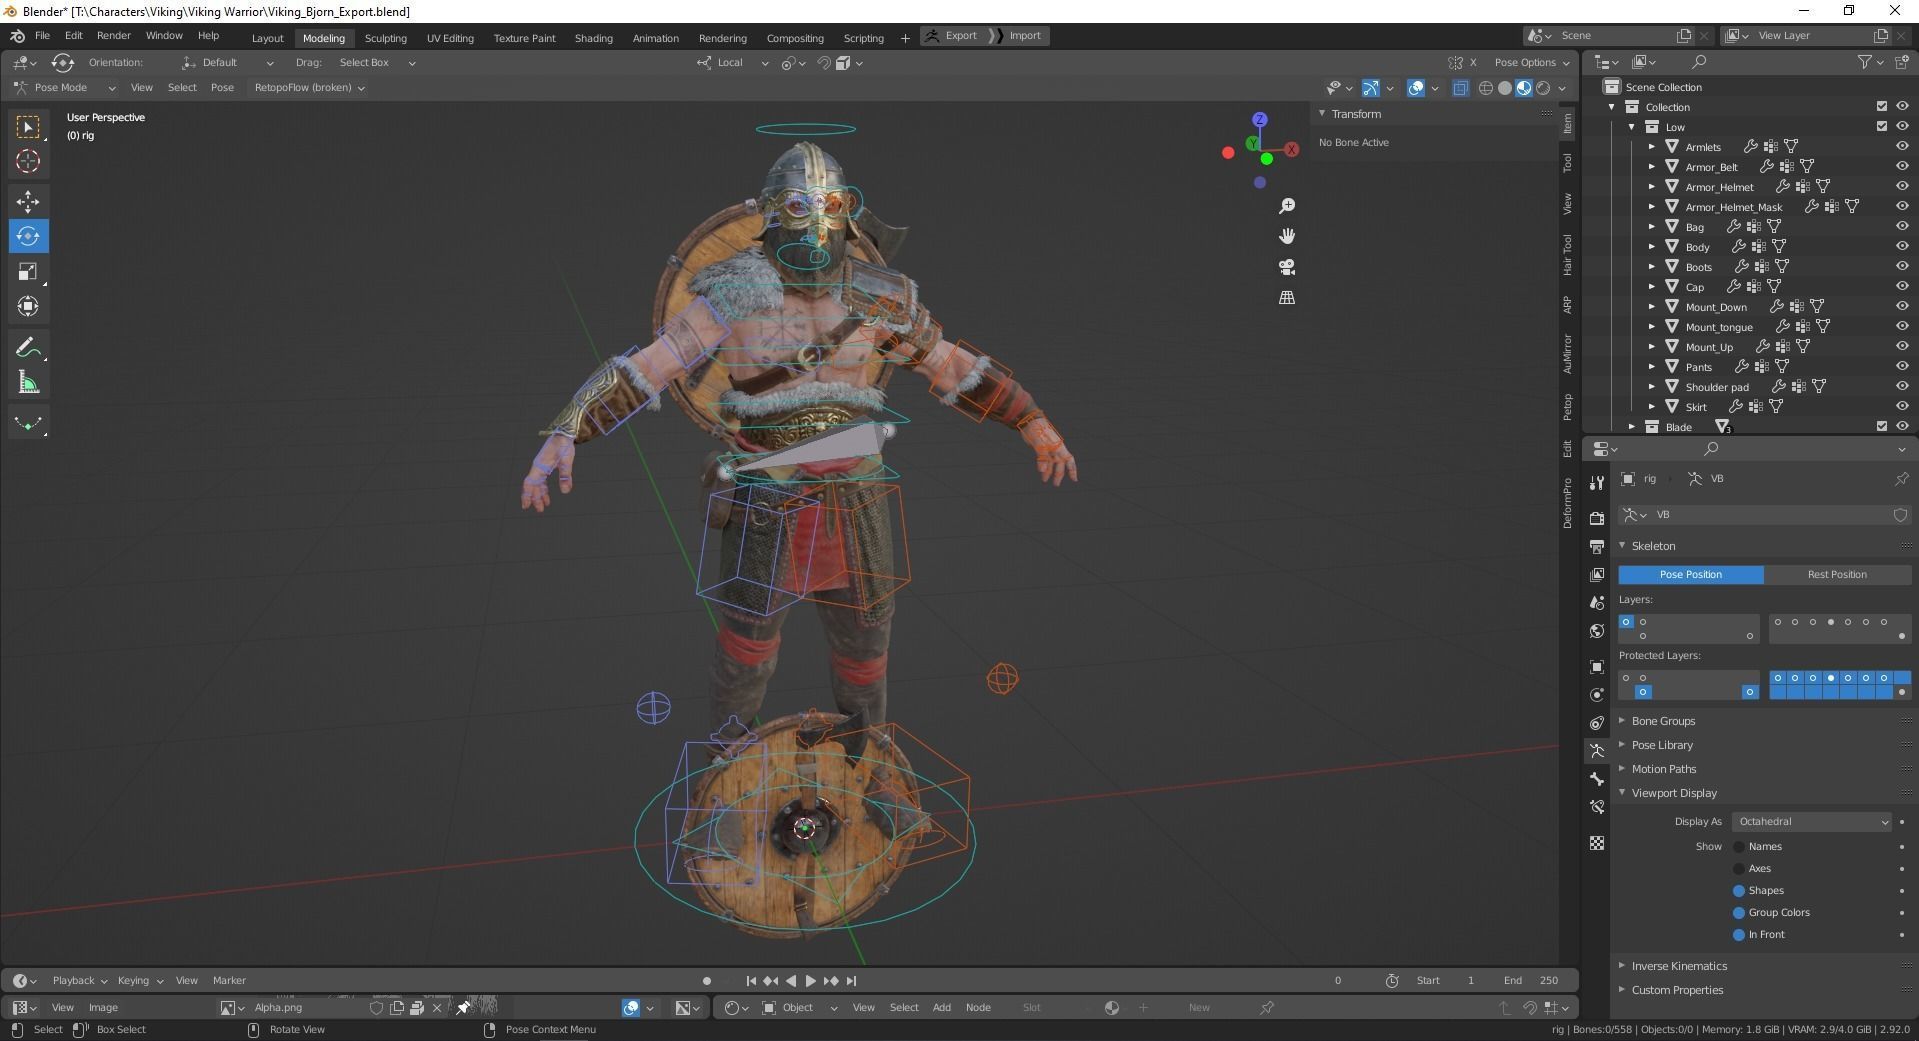Activate the Move tool

(28, 201)
